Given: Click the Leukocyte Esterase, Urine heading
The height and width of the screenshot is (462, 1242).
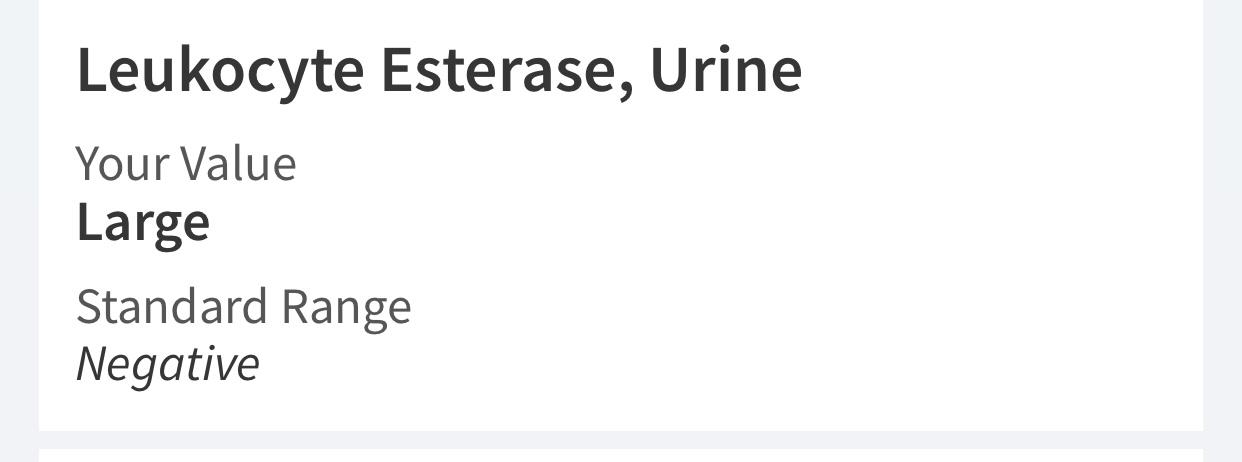Looking at the screenshot, I should coord(439,71).
